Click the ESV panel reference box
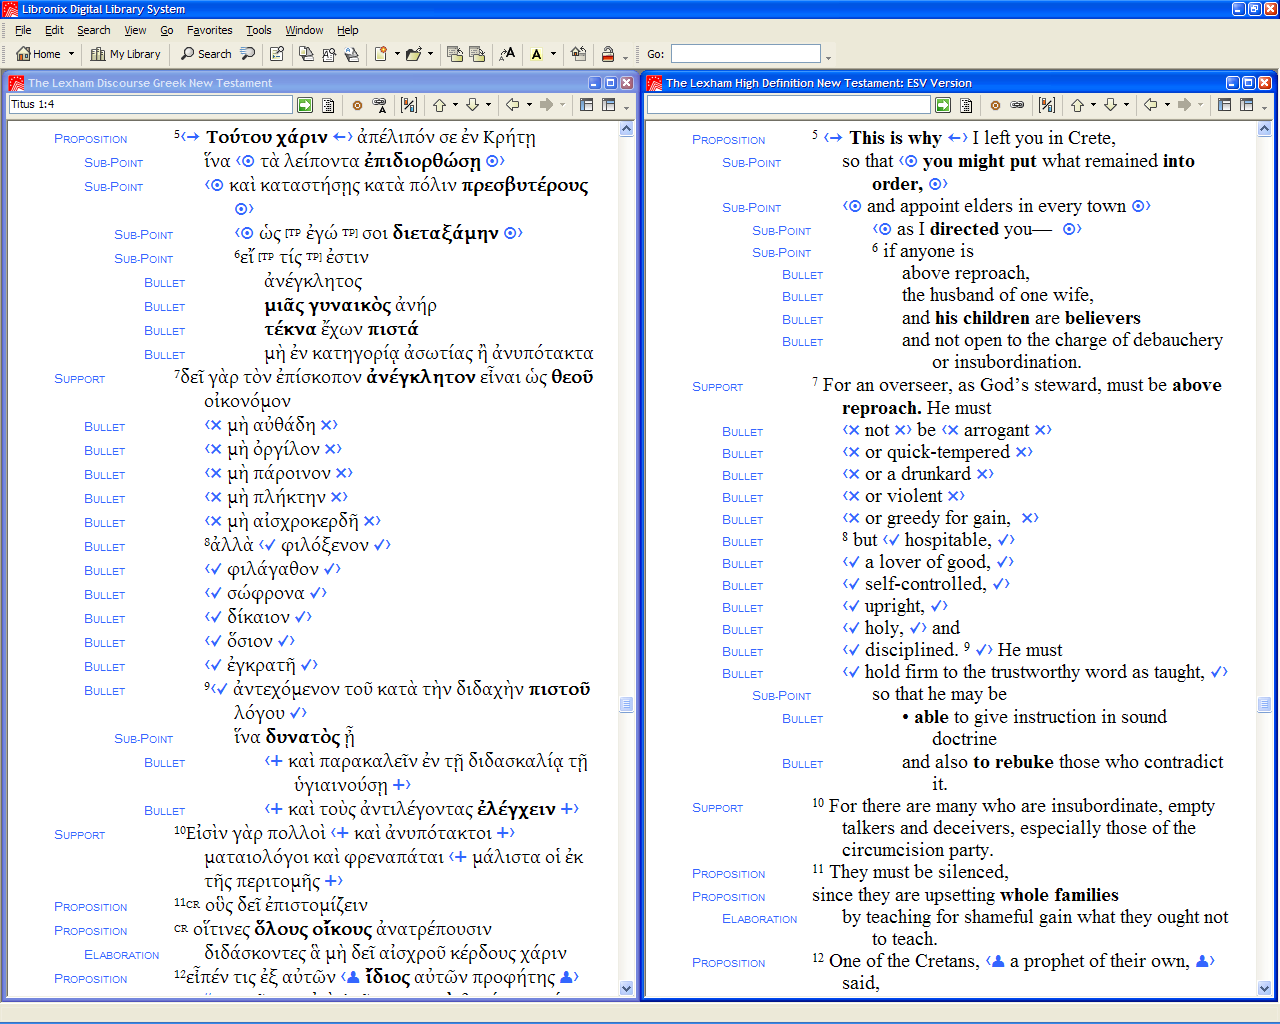The width and height of the screenshot is (1280, 1024). 788,104
